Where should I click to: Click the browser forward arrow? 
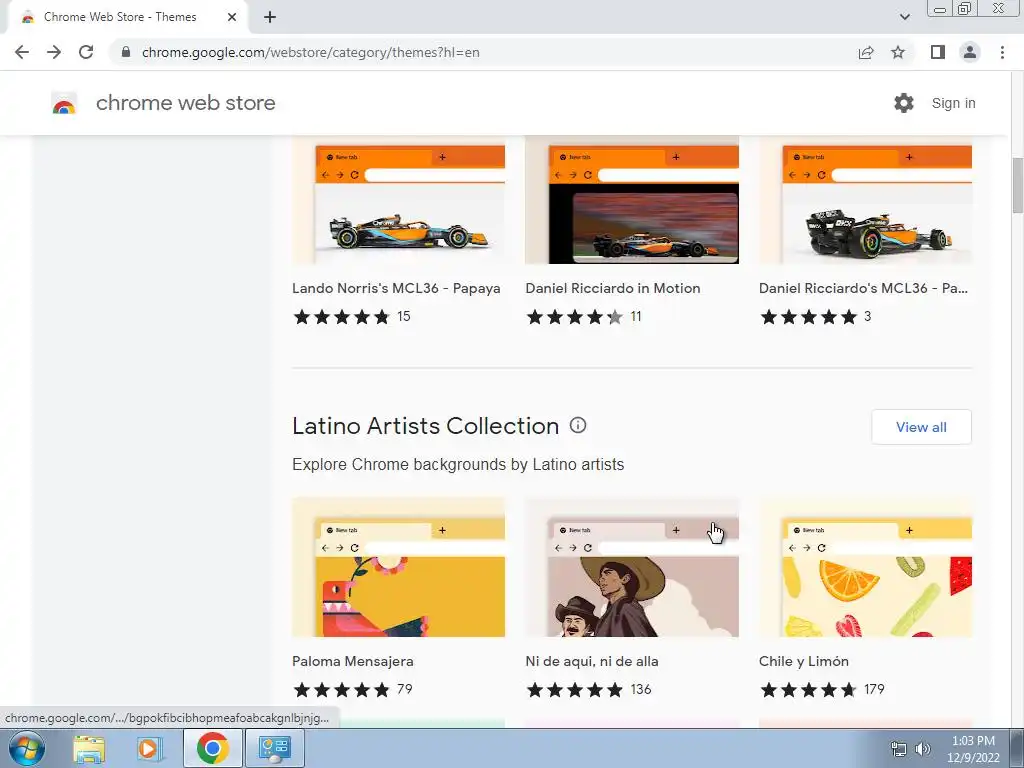click(54, 52)
